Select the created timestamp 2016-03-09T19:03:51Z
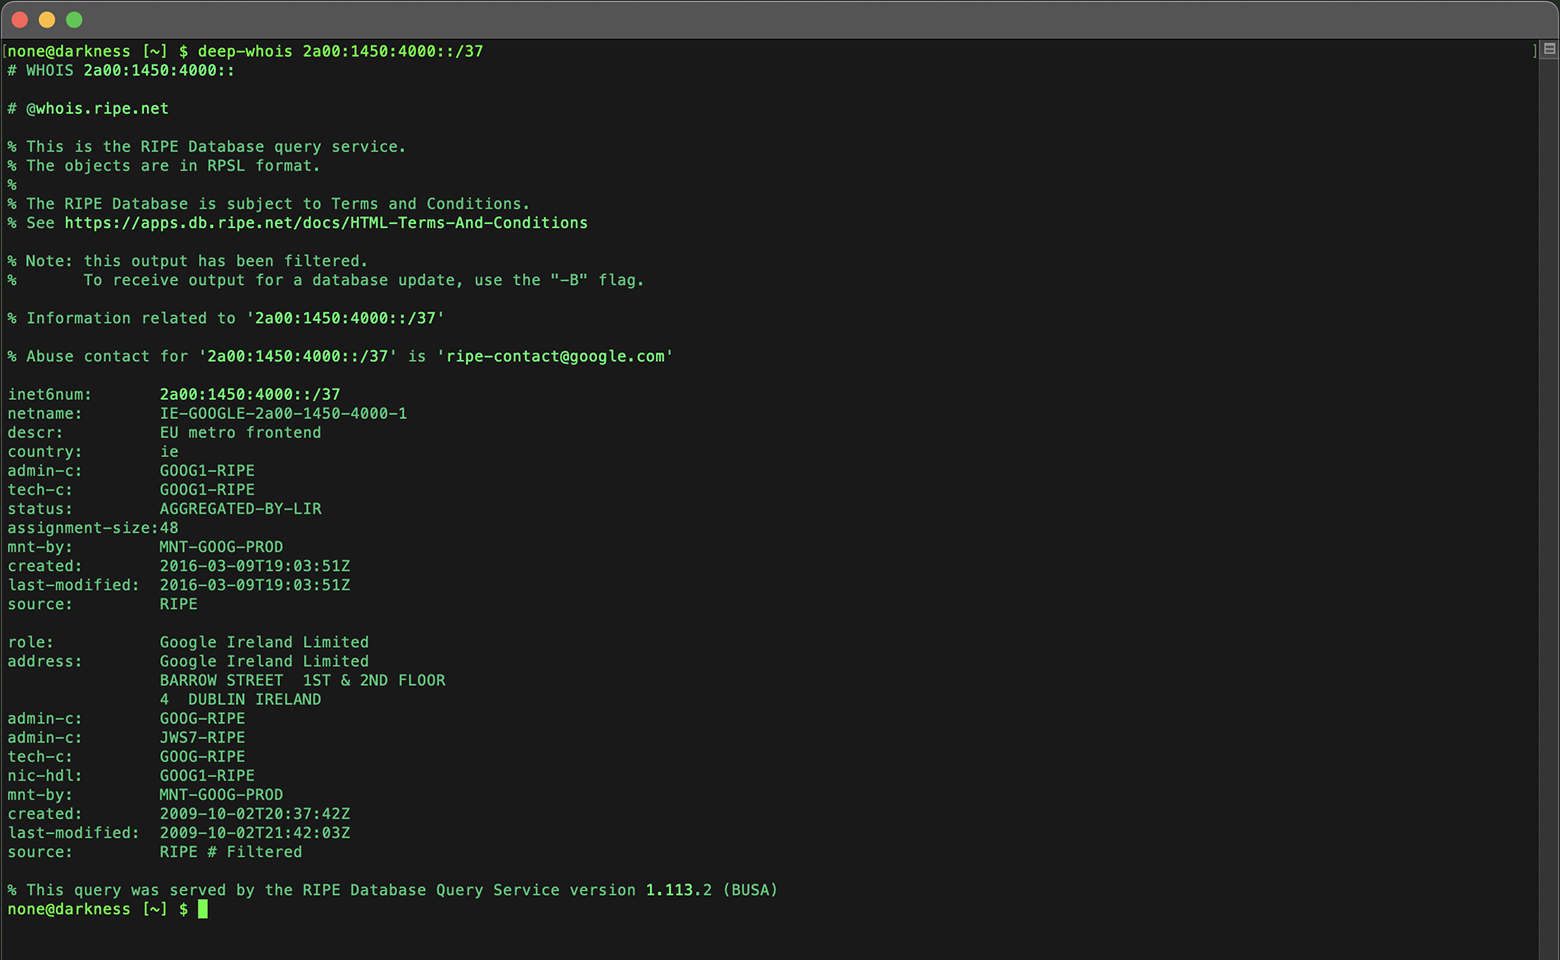 coord(255,565)
